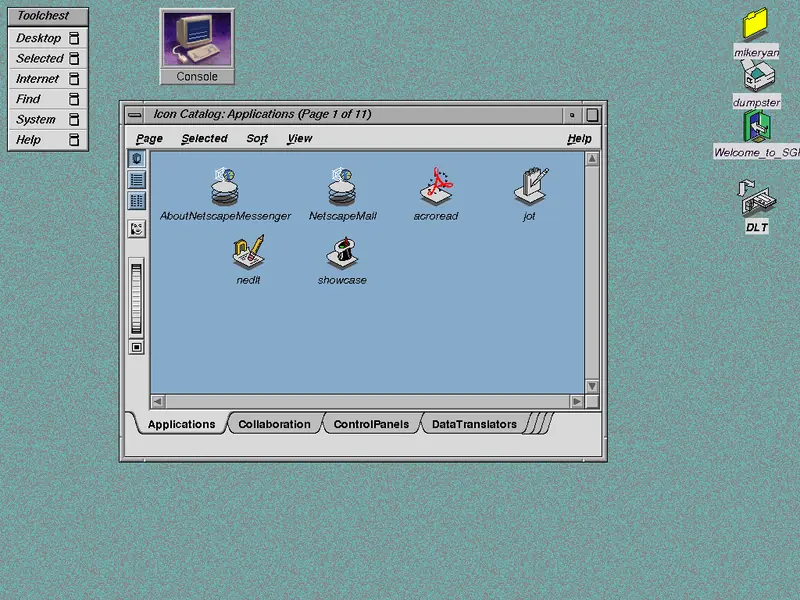The image size is (800, 600).
Task: Open the dumpster icon on desktop
Action: tap(757, 77)
